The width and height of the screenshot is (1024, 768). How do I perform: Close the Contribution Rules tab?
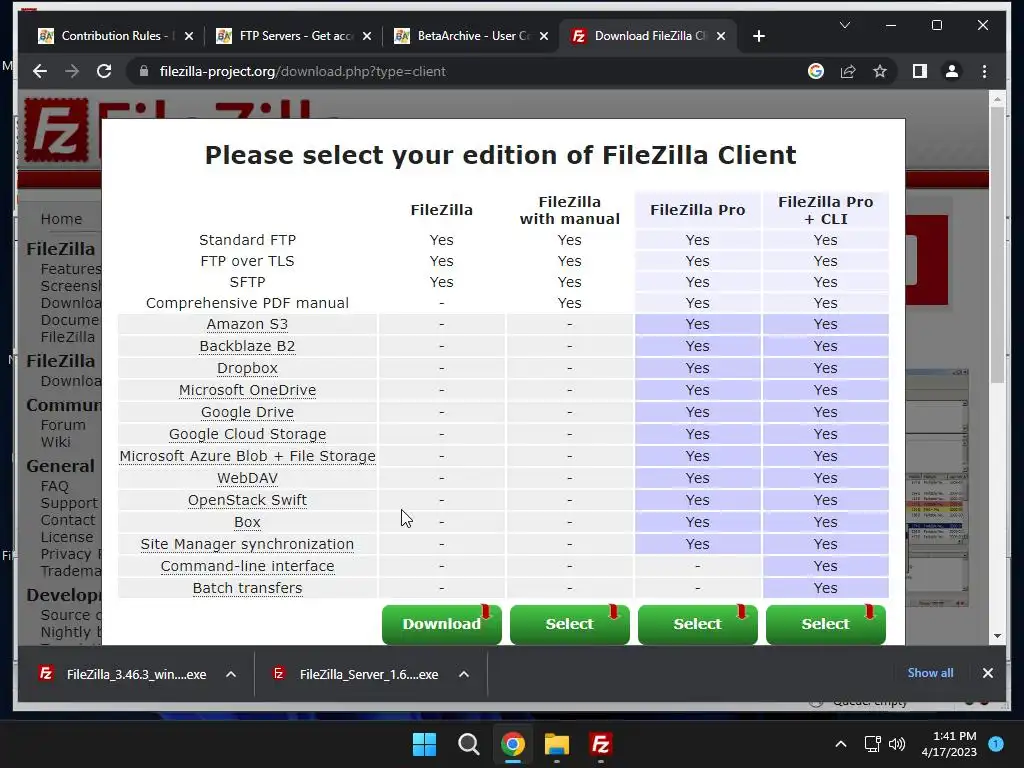tap(189, 36)
